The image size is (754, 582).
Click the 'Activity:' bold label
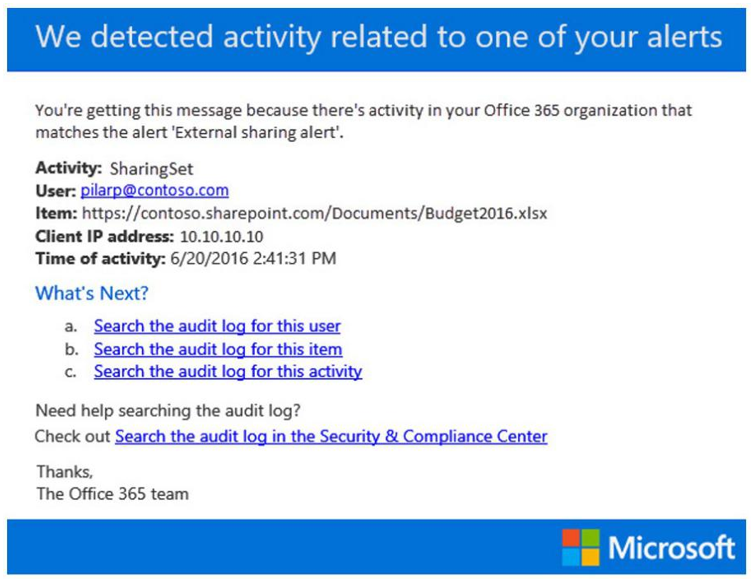click(69, 168)
